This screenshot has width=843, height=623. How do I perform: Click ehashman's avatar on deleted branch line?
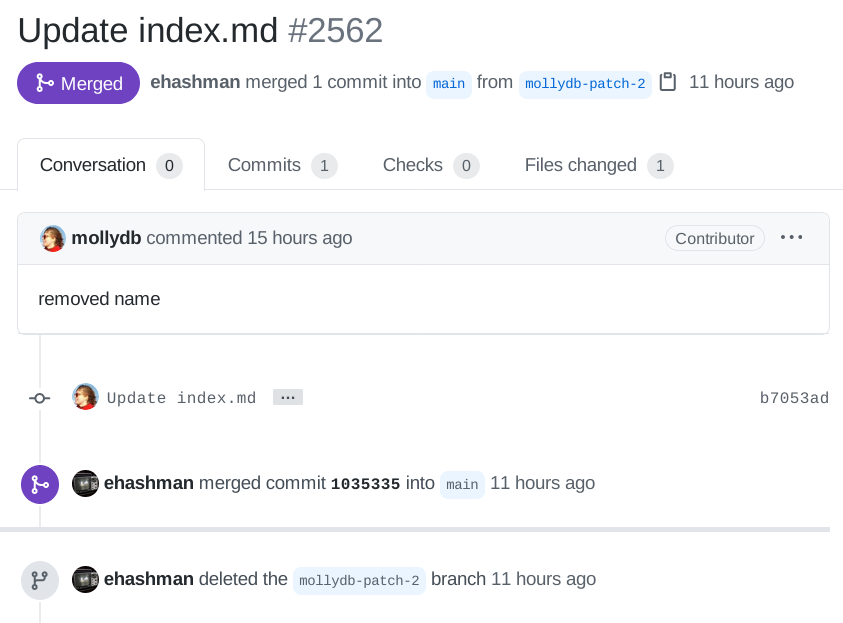click(x=85, y=579)
